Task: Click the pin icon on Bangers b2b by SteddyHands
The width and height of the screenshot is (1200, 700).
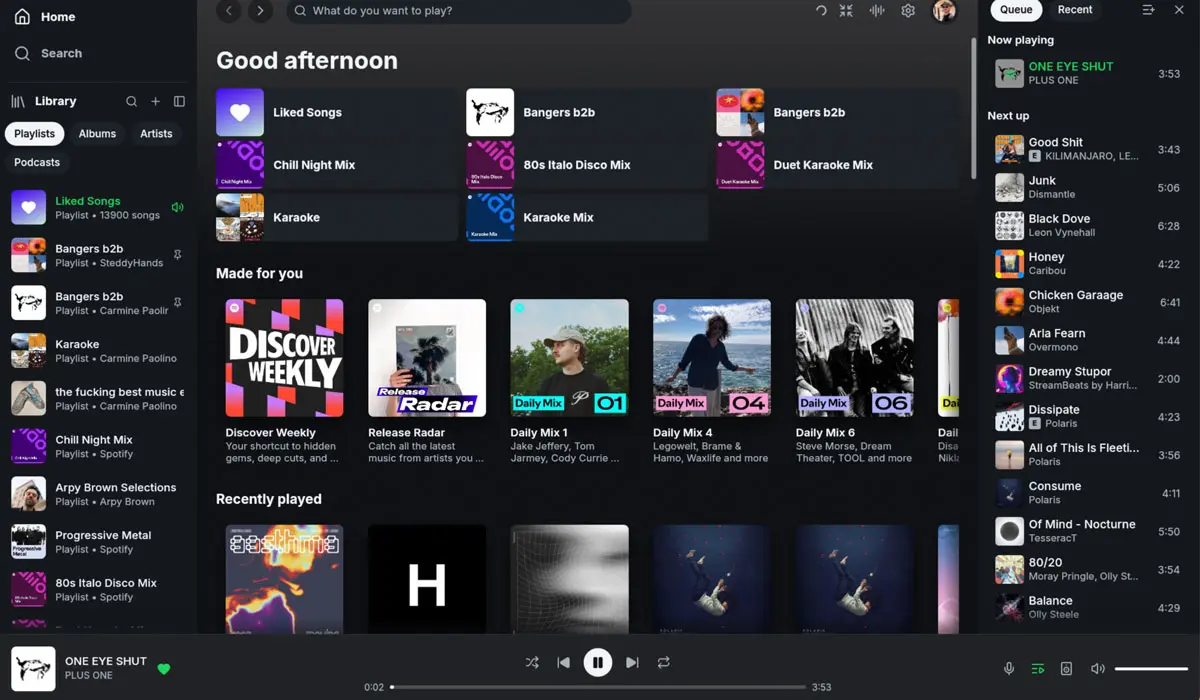Action: pos(178,255)
